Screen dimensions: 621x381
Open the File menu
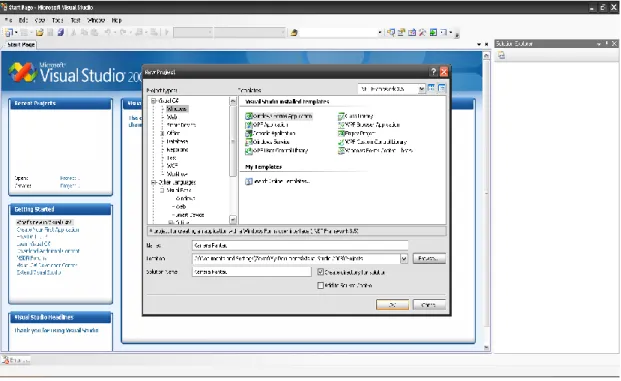pos(8,20)
